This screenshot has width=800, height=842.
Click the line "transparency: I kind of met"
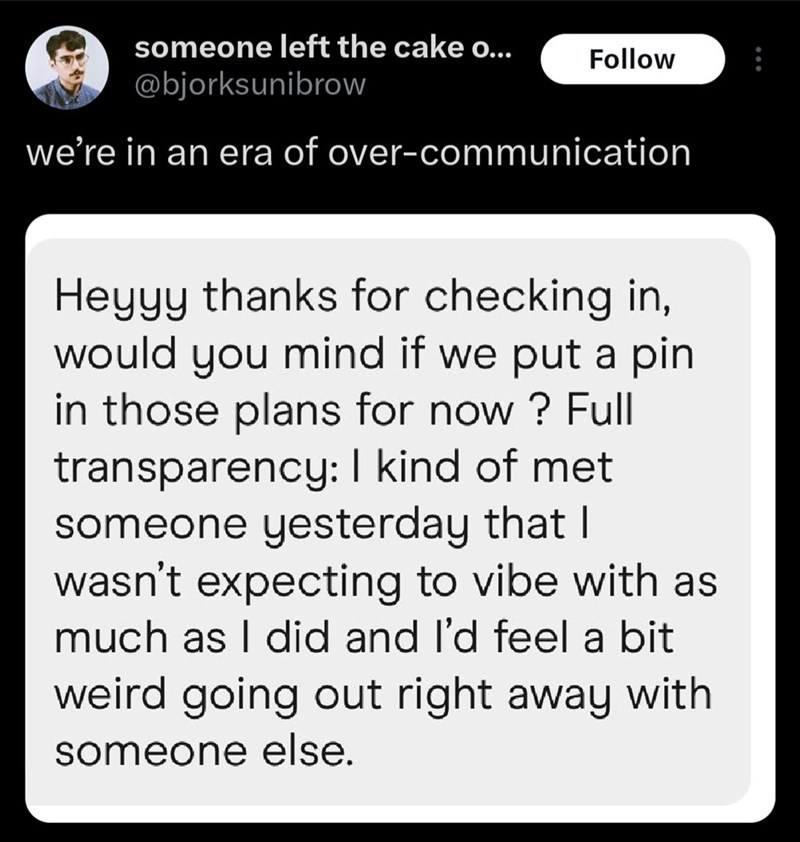[x=333, y=468]
